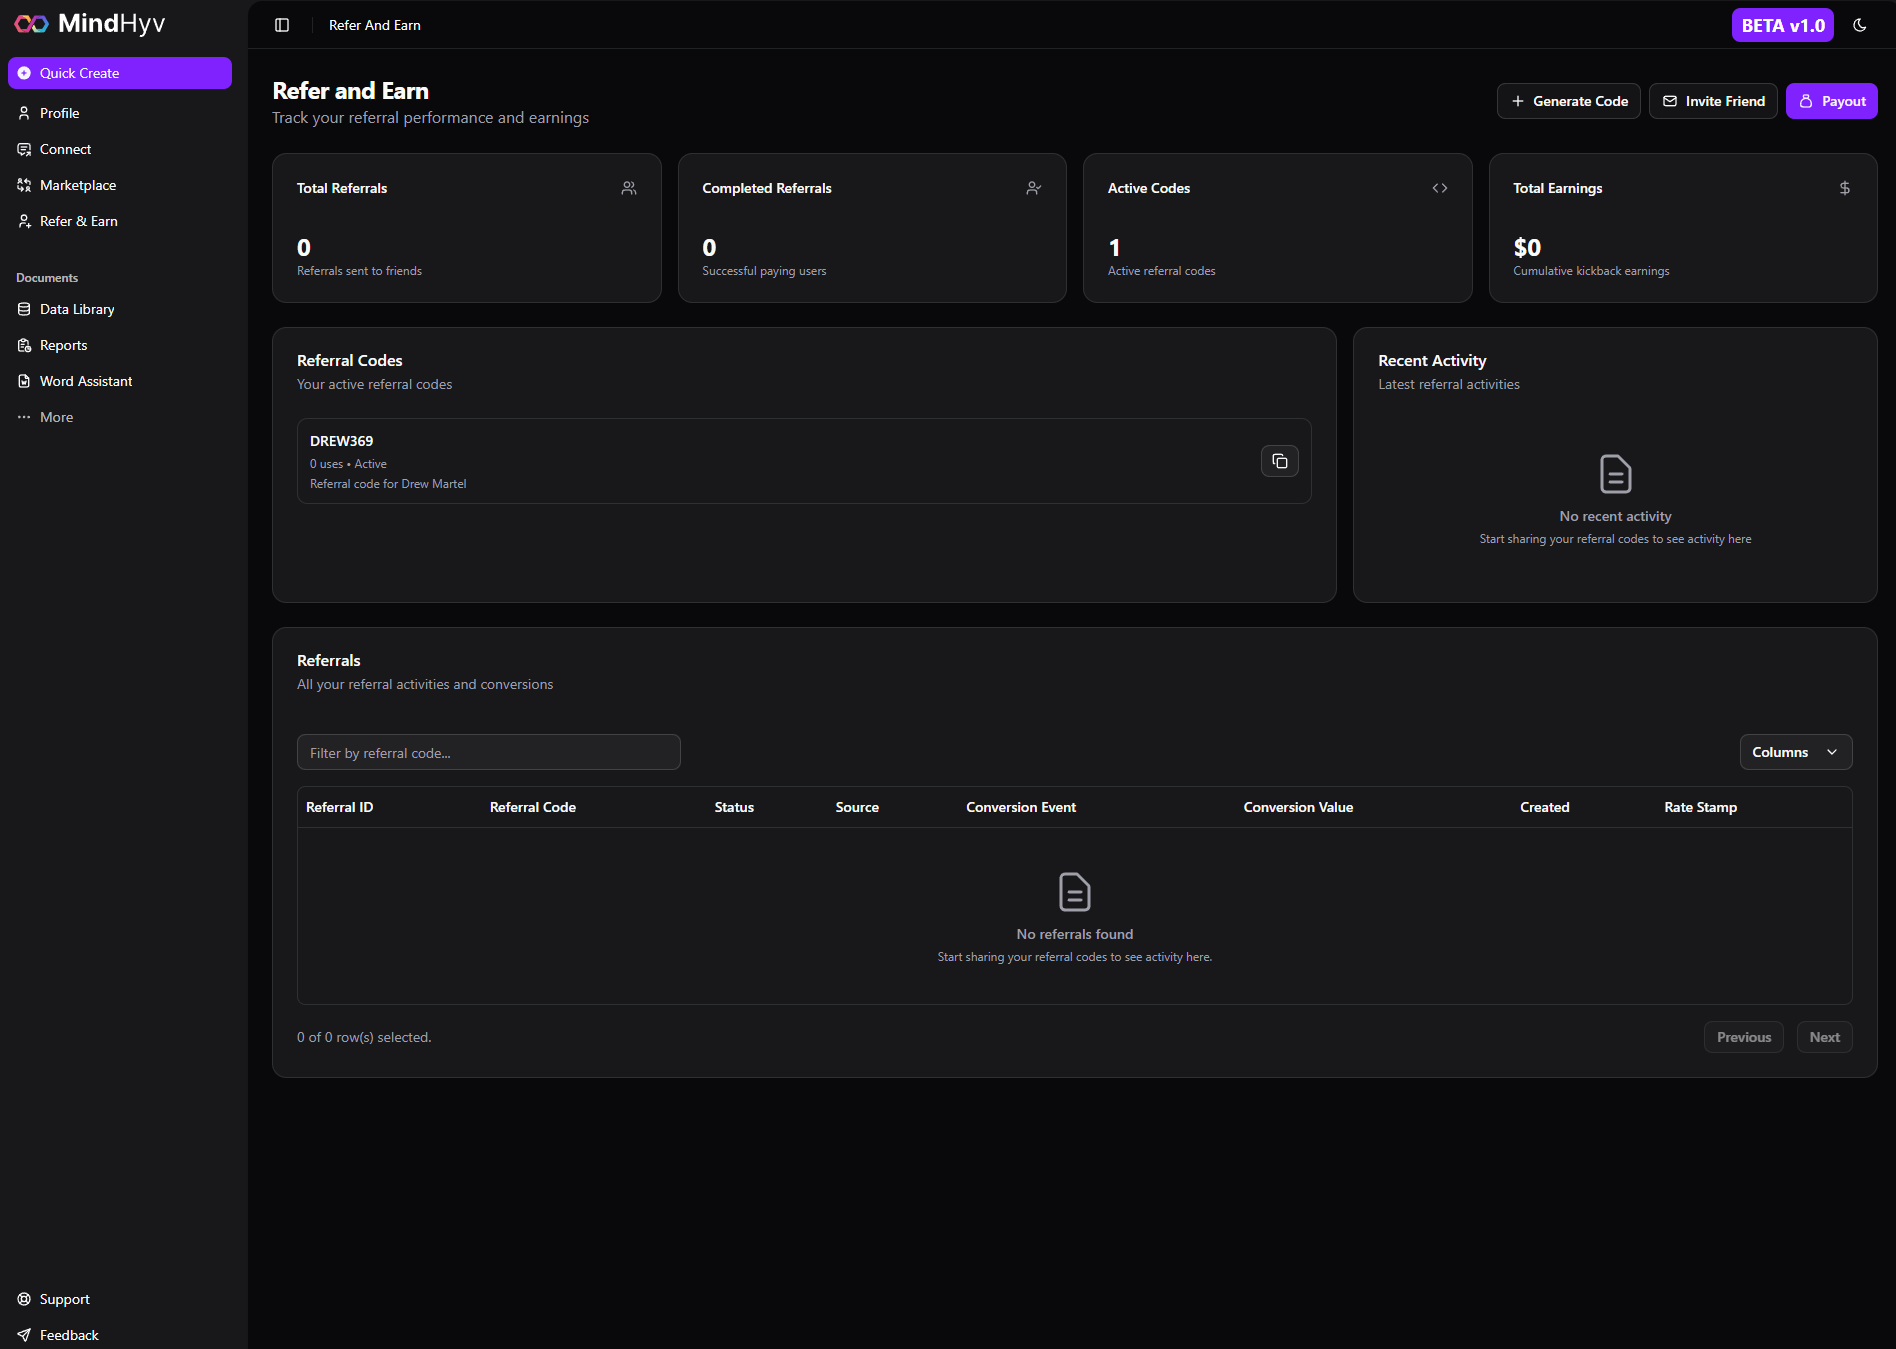
Task: Click the Data Library database icon
Action: (x=24, y=309)
